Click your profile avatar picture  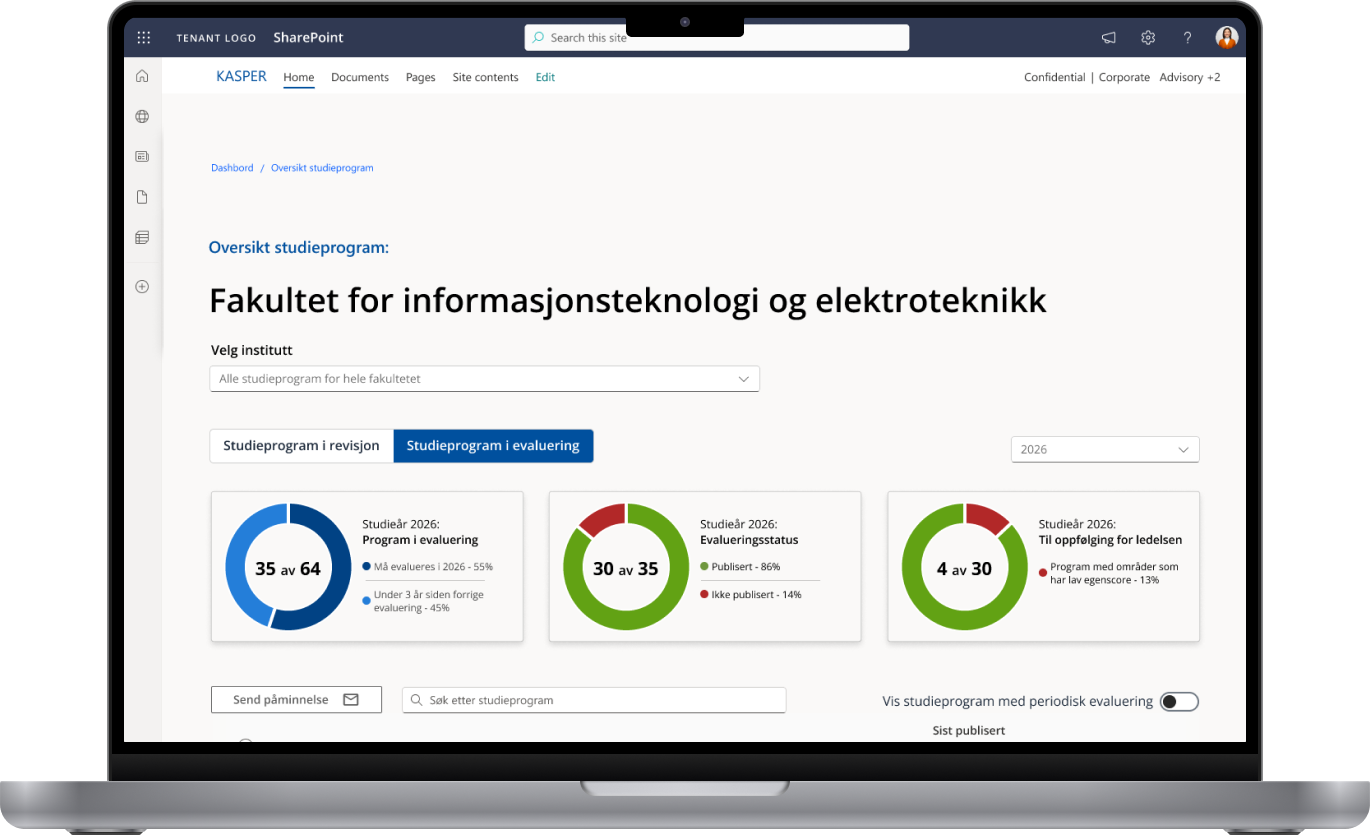click(1226, 37)
